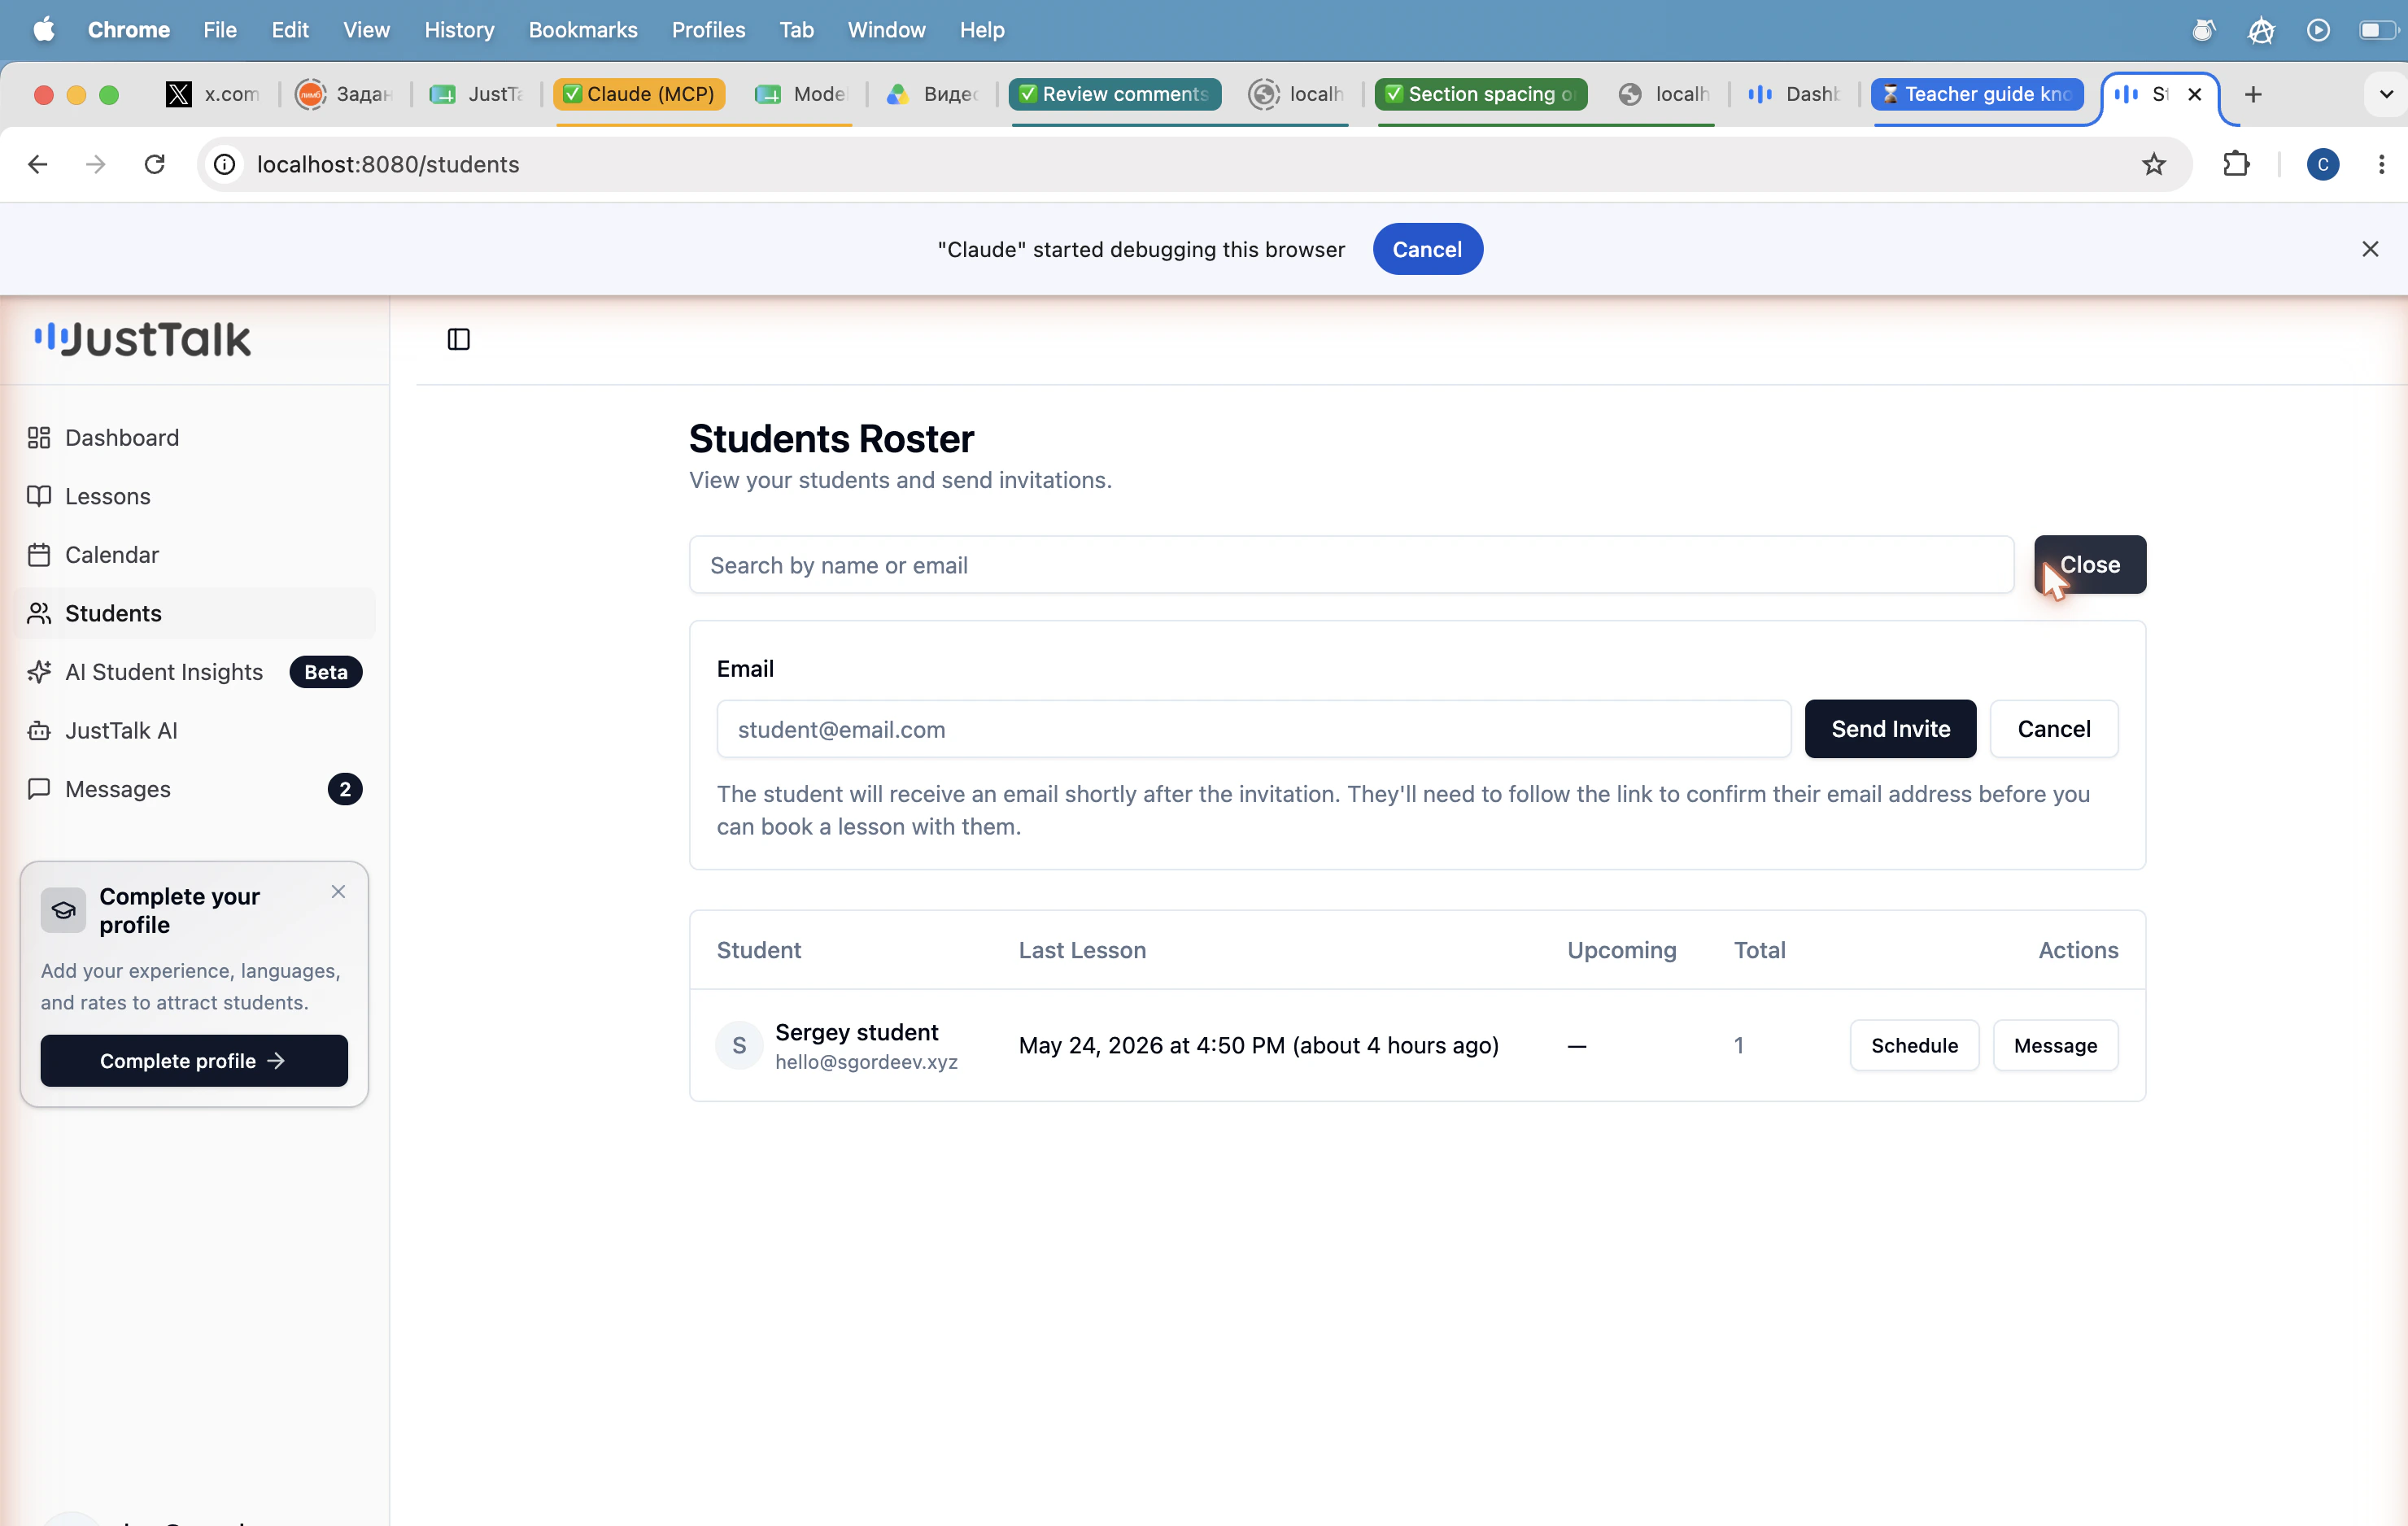Switch to the Claude (MCP) tab
This screenshot has height=1526, width=2408.
pos(639,94)
